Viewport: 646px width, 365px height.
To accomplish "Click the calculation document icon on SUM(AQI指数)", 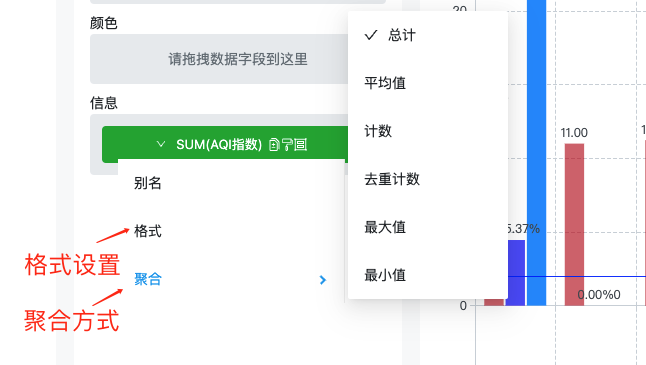I will coord(274,145).
